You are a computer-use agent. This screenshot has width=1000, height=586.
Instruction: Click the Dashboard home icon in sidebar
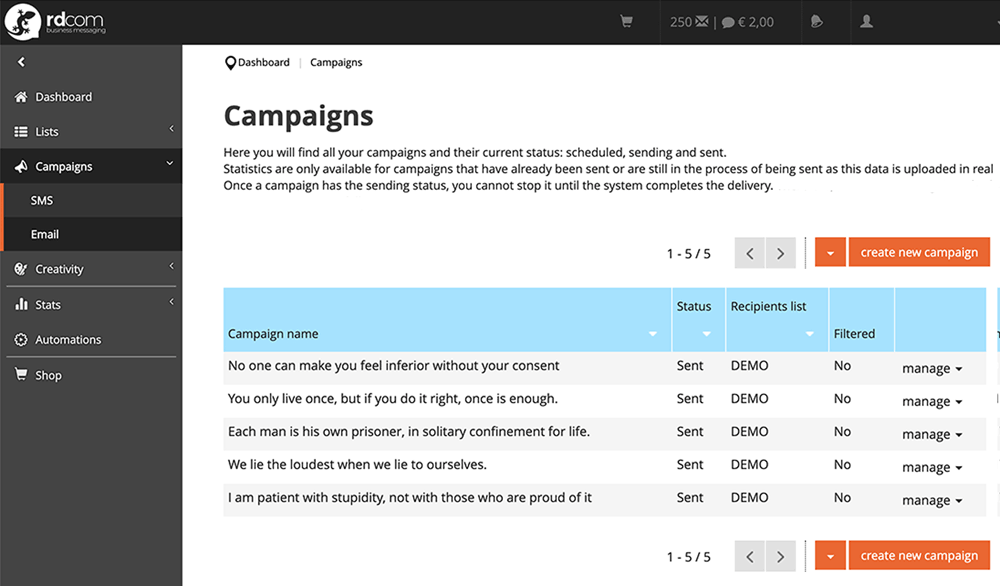[x=21, y=97]
